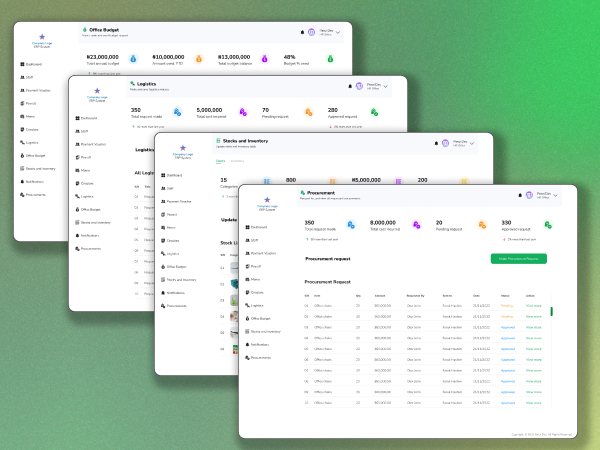Open Circulars in the Office Budget window sidebar
The width and height of the screenshot is (600, 450).
29,129
